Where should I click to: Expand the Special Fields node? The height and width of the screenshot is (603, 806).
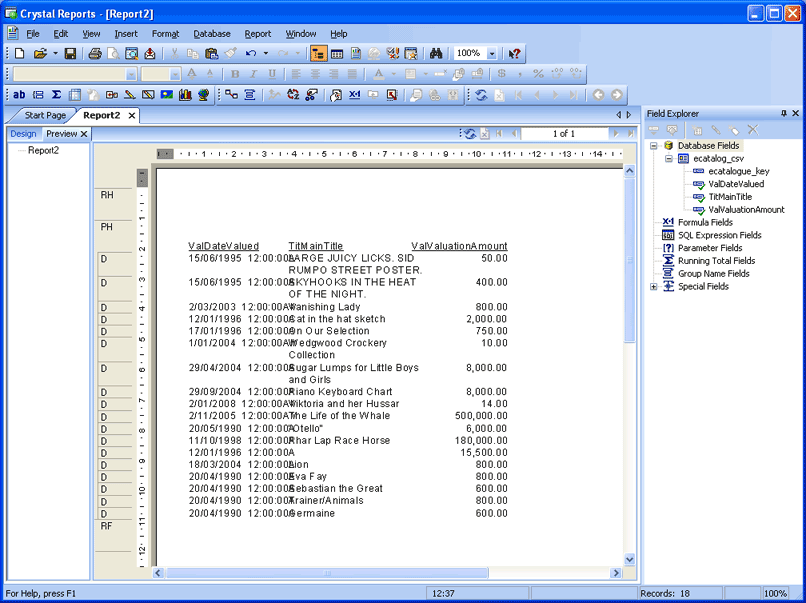653,286
